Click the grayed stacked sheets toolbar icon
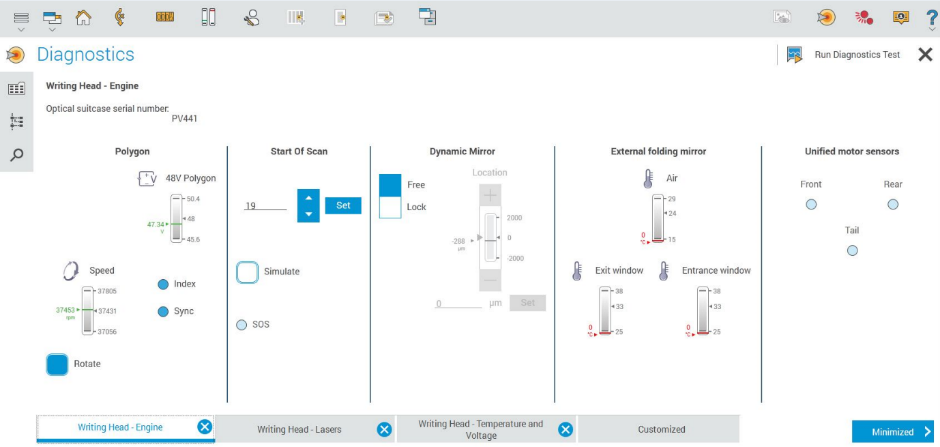The image size is (940, 447). pos(384,18)
